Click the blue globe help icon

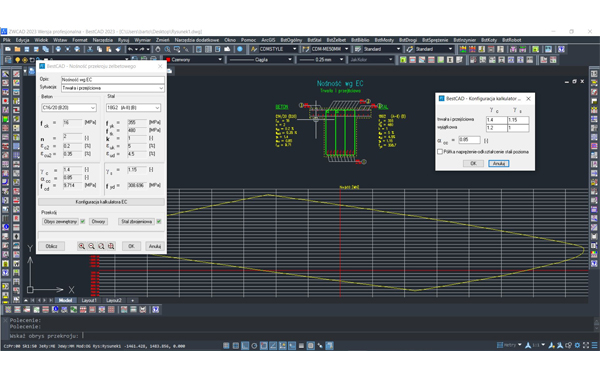(240, 49)
